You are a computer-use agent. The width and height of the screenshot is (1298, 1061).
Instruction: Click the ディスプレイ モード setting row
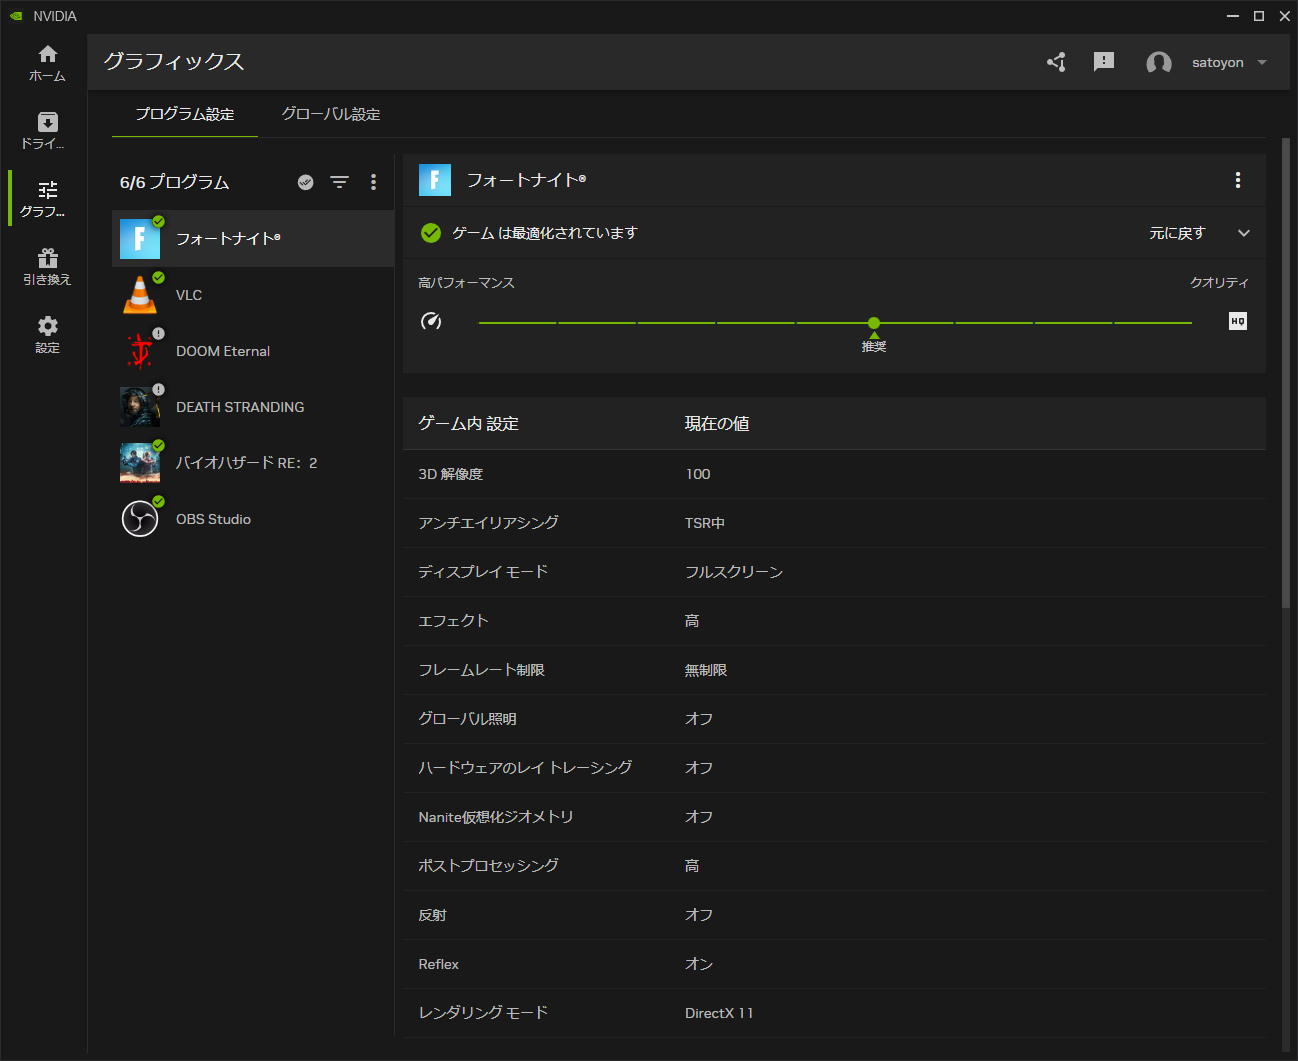(x=834, y=572)
